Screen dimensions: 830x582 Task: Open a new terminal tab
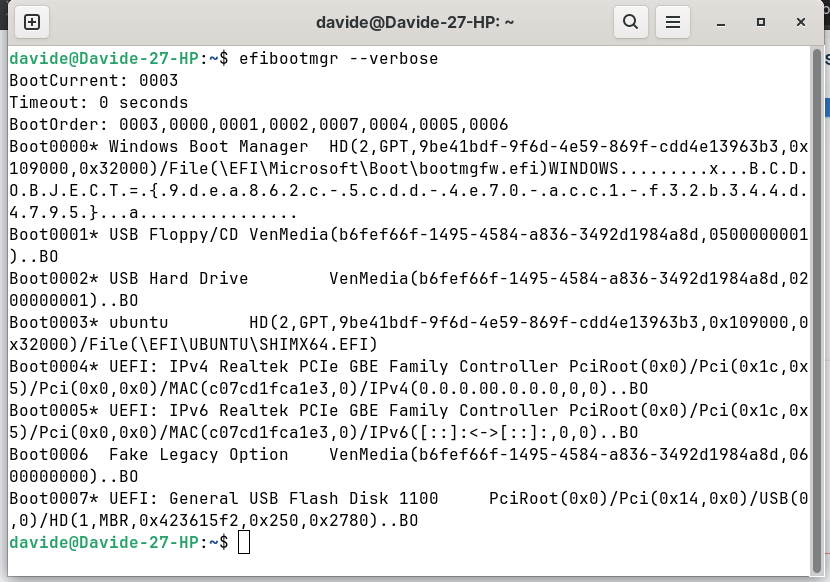[32, 22]
